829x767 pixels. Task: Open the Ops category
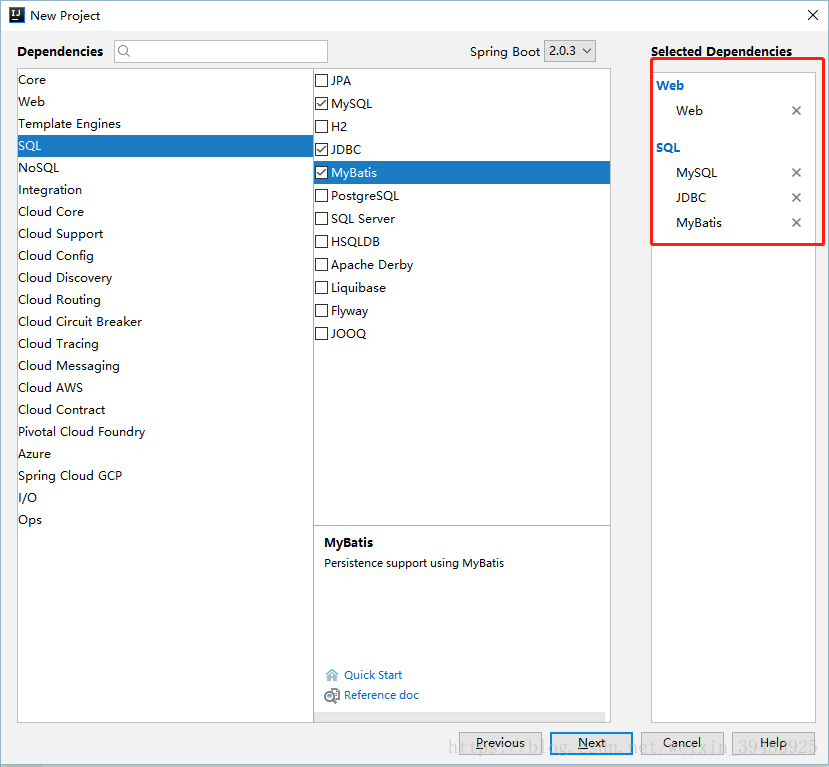165,520
